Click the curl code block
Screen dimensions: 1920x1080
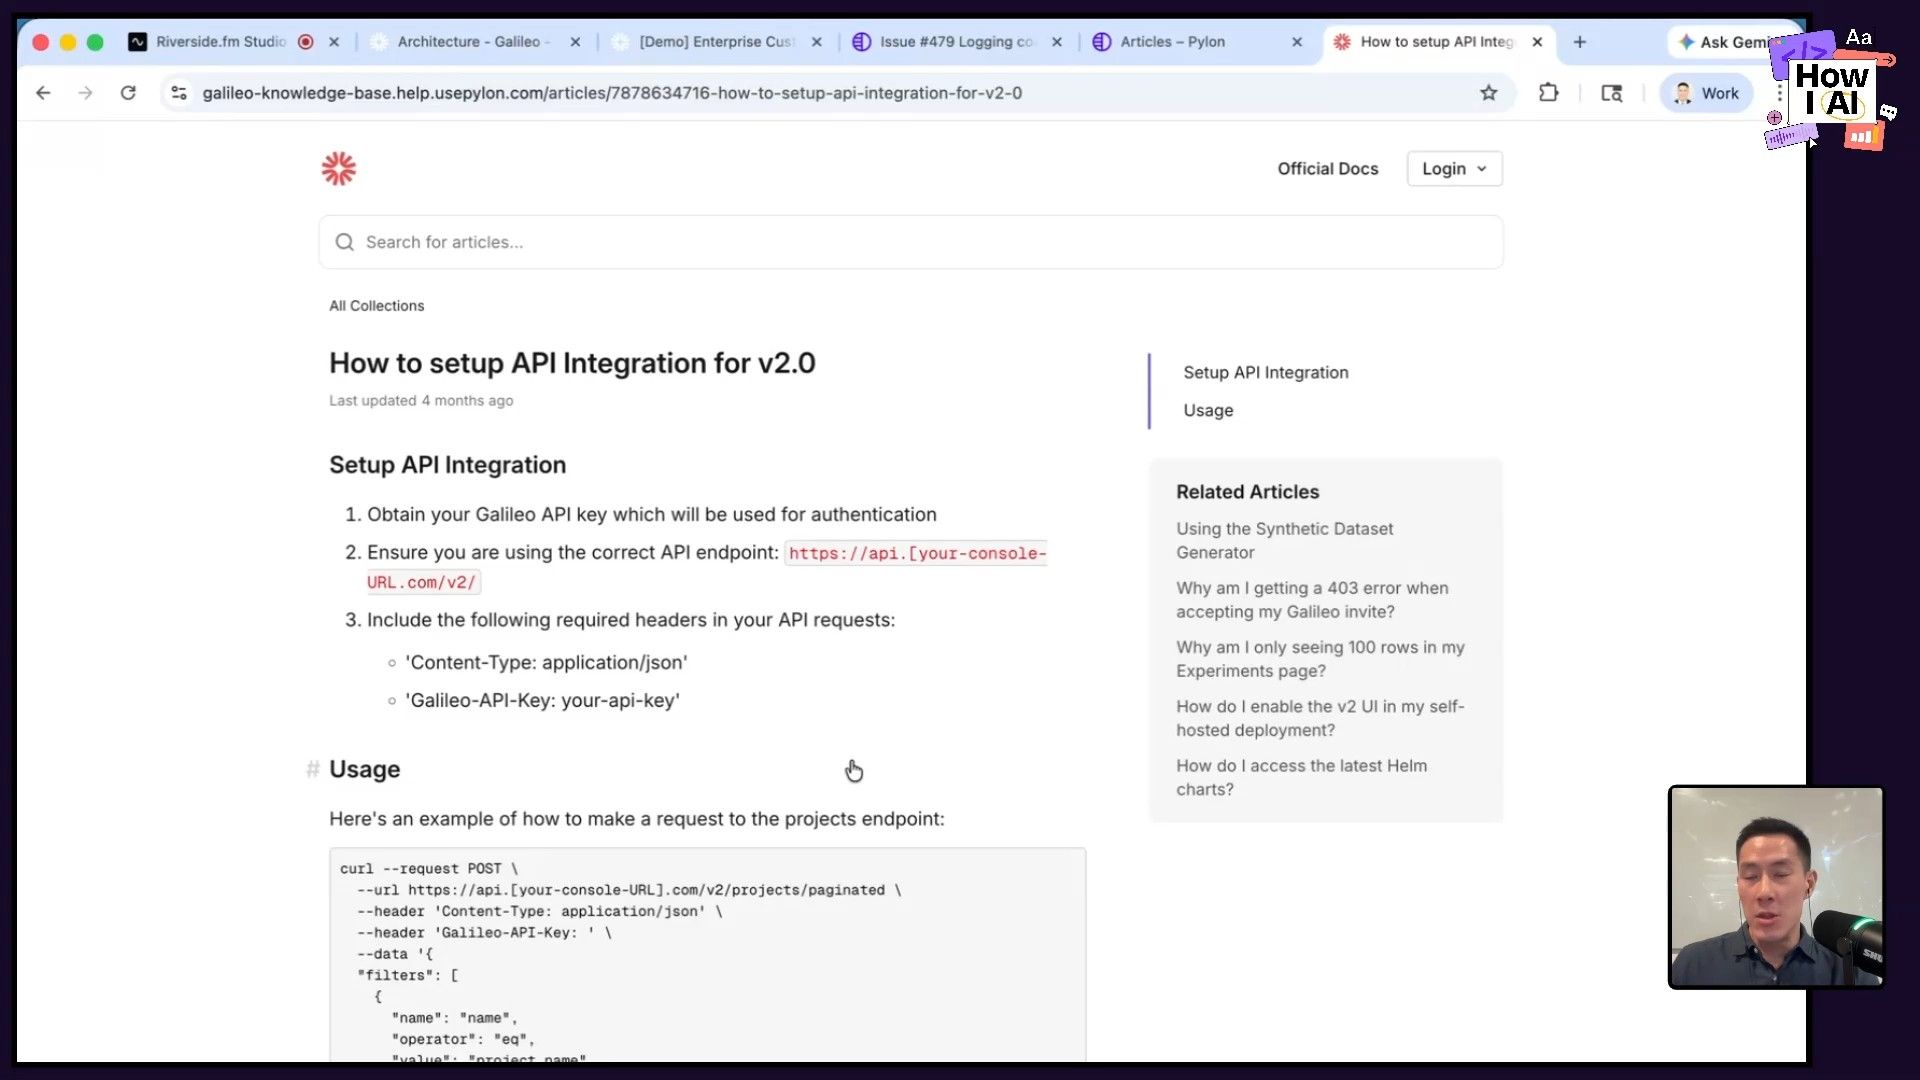click(x=707, y=955)
